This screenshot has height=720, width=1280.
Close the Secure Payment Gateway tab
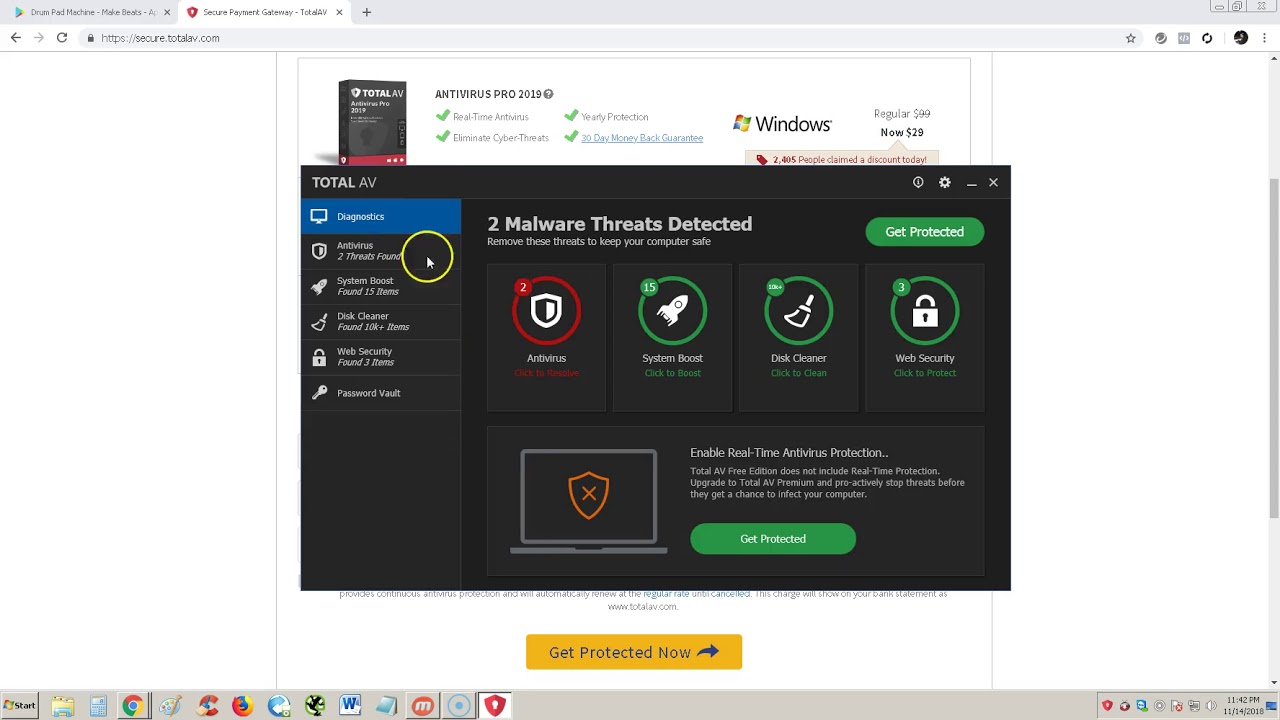[340, 12]
